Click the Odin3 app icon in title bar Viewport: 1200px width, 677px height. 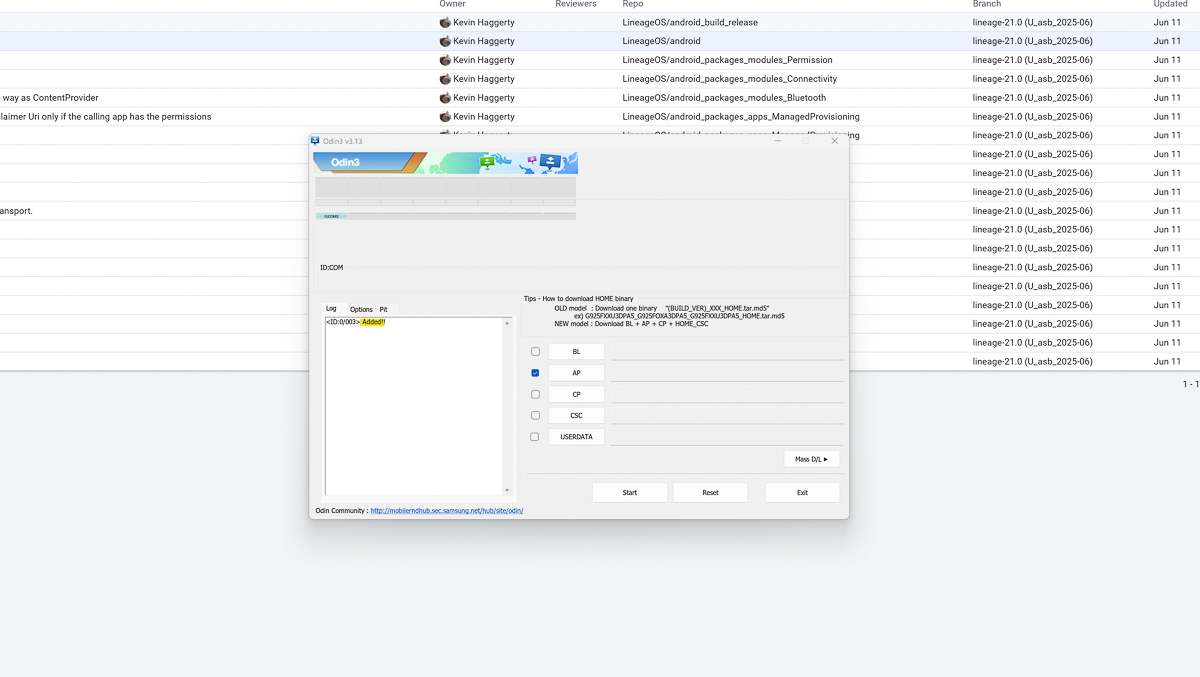(x=315, y=141)
